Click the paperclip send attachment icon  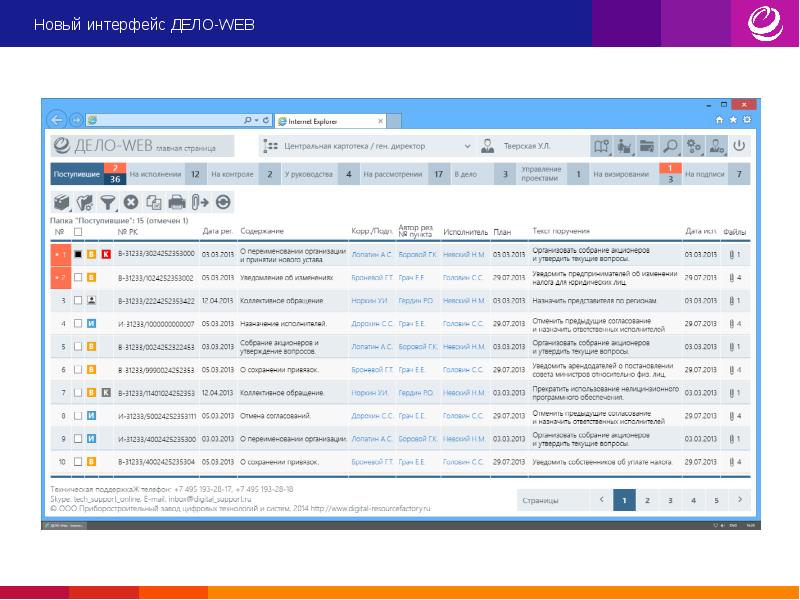click(199, 201)
